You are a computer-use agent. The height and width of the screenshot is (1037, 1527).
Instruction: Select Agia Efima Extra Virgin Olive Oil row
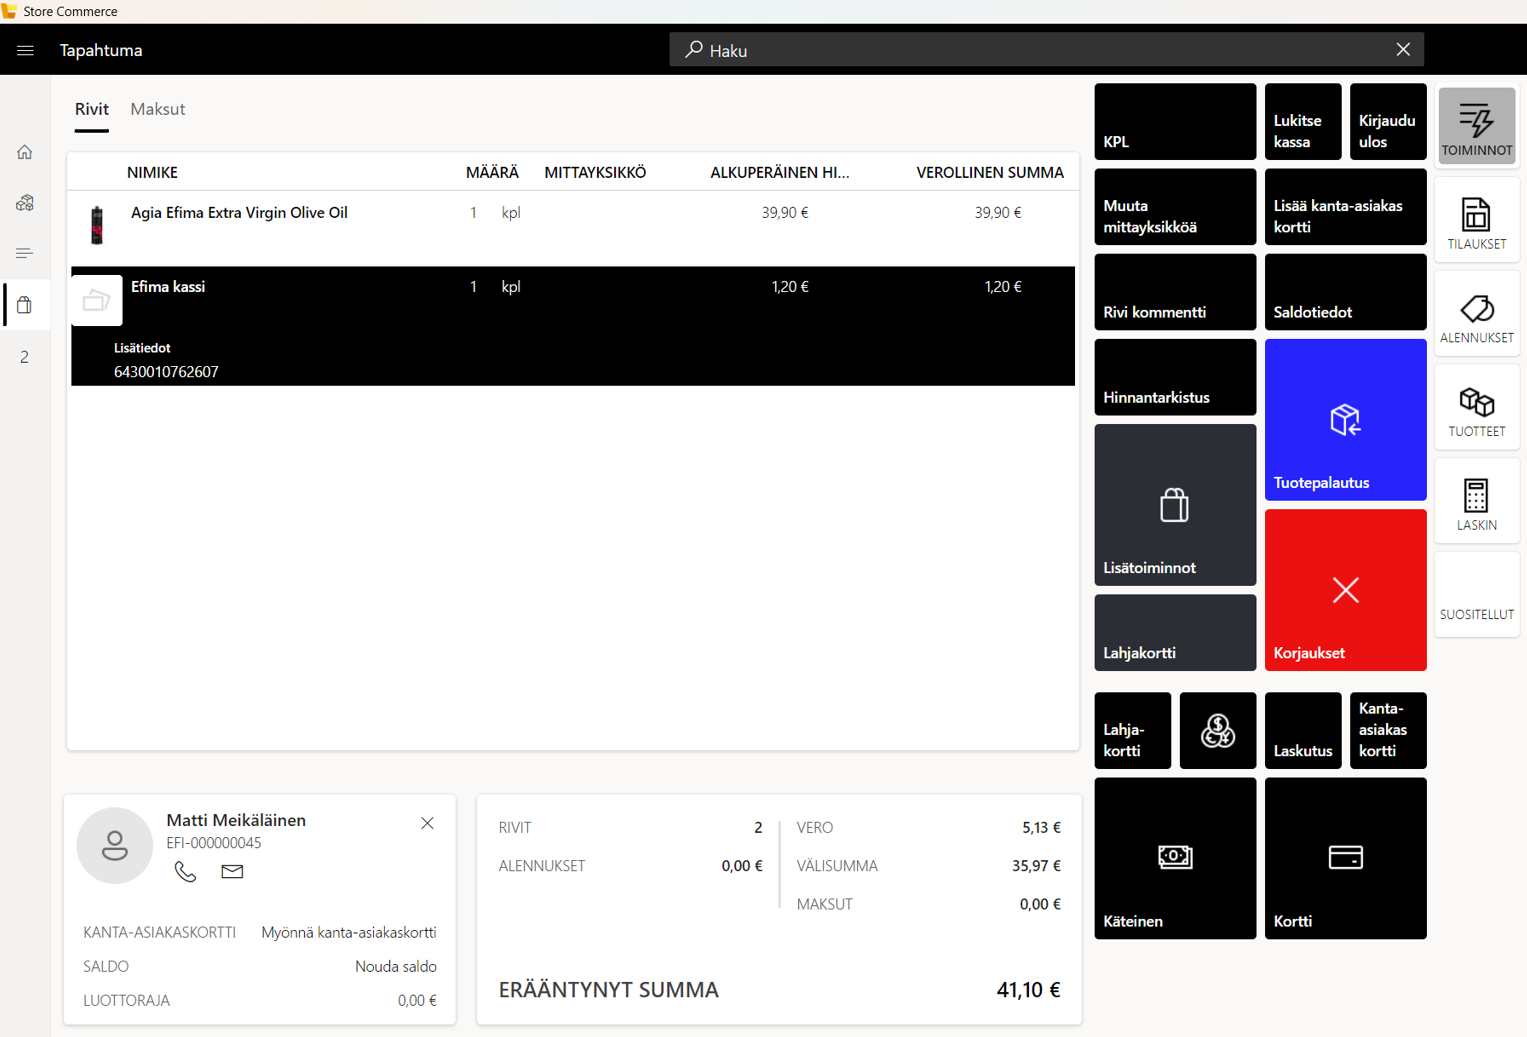(x=573, y=228)
